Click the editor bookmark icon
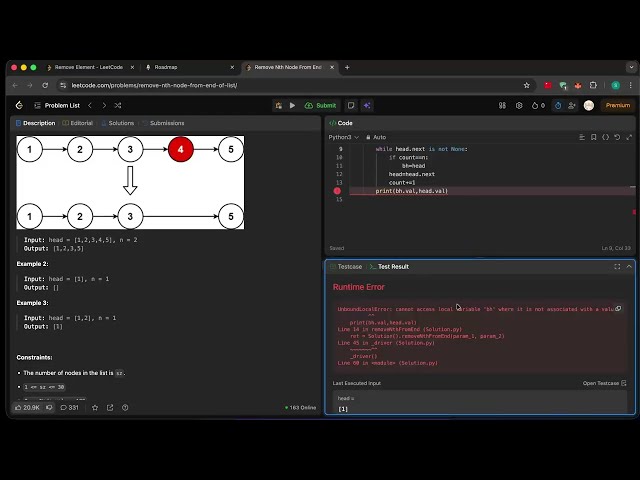The width and height of the screenshot is (640, 480). pyautogui.click(x=594, y=137)
